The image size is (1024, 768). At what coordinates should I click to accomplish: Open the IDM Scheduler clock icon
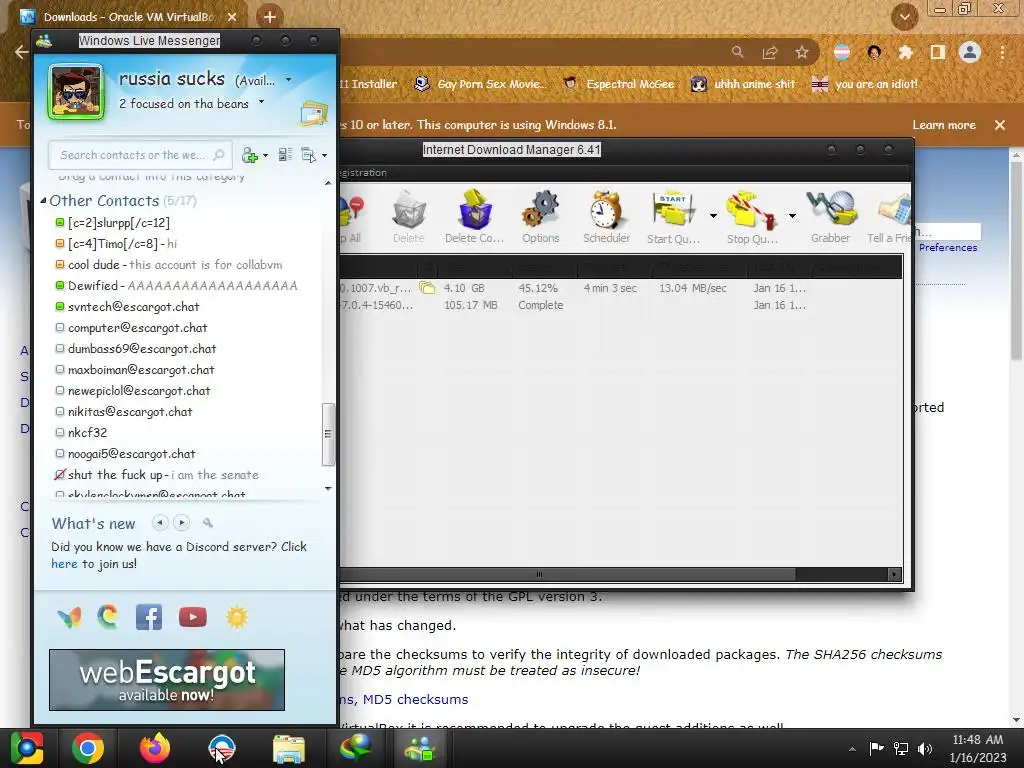click(x=606, y=216)
